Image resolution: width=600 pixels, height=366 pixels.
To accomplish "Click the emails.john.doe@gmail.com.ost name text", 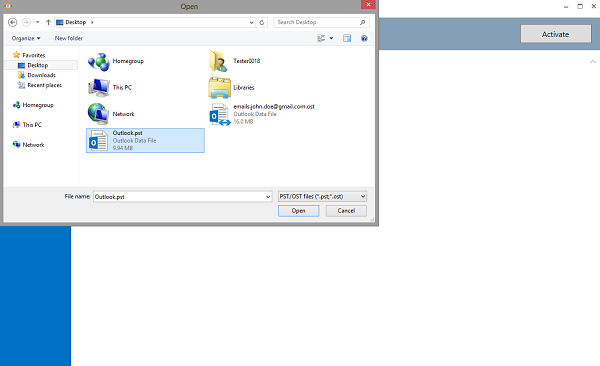I will tap(274, 106).
